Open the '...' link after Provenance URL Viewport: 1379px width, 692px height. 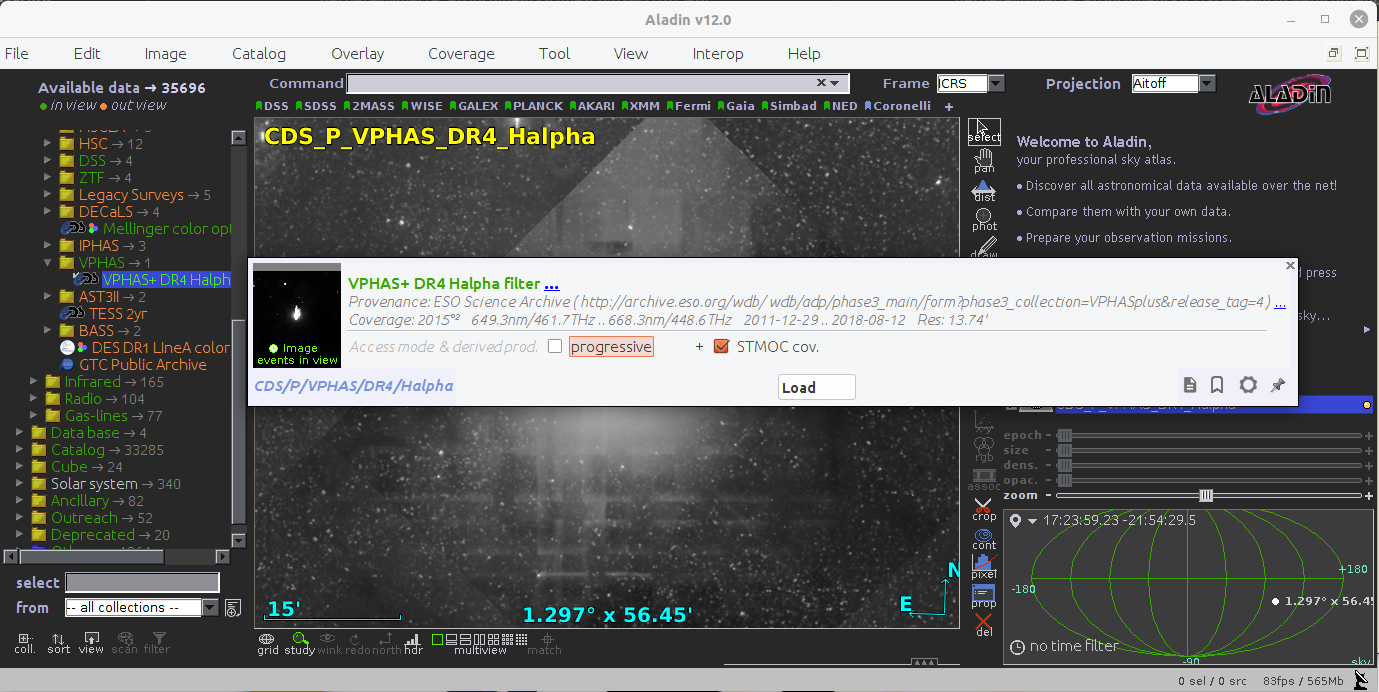1280,302
